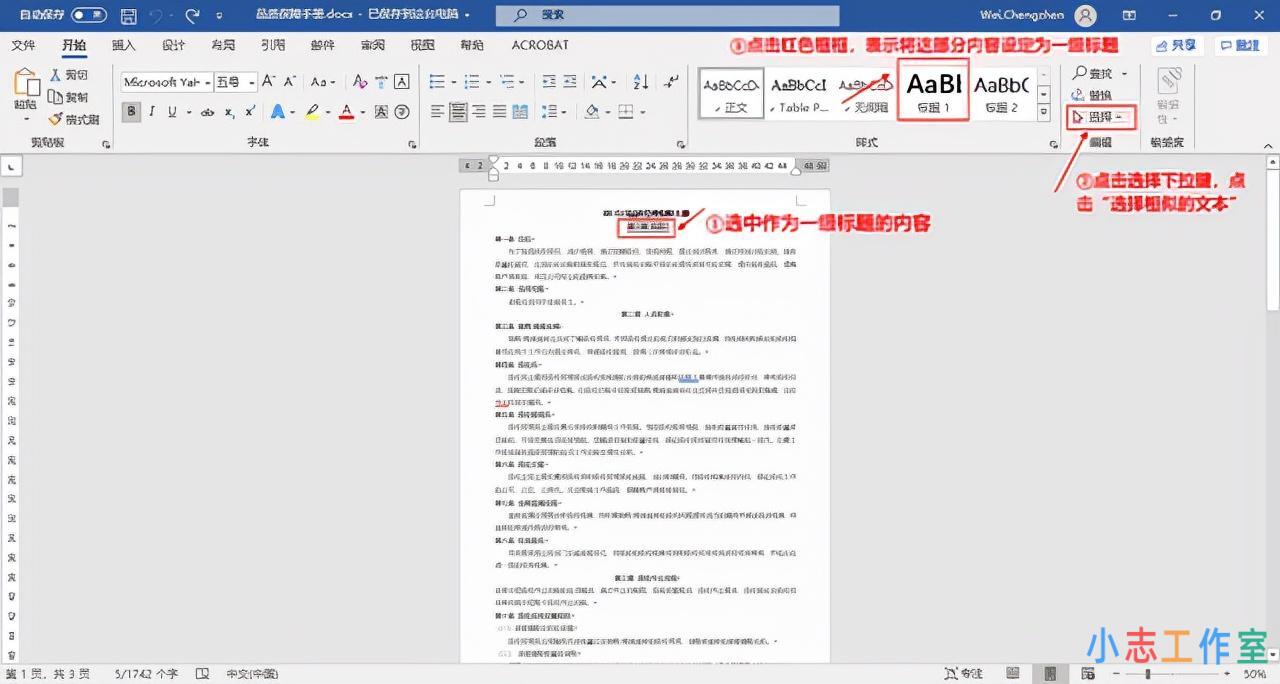The image size is (1280, 684).
Task: Open the Select dropdown in editing group
Action: [1100, 118]
